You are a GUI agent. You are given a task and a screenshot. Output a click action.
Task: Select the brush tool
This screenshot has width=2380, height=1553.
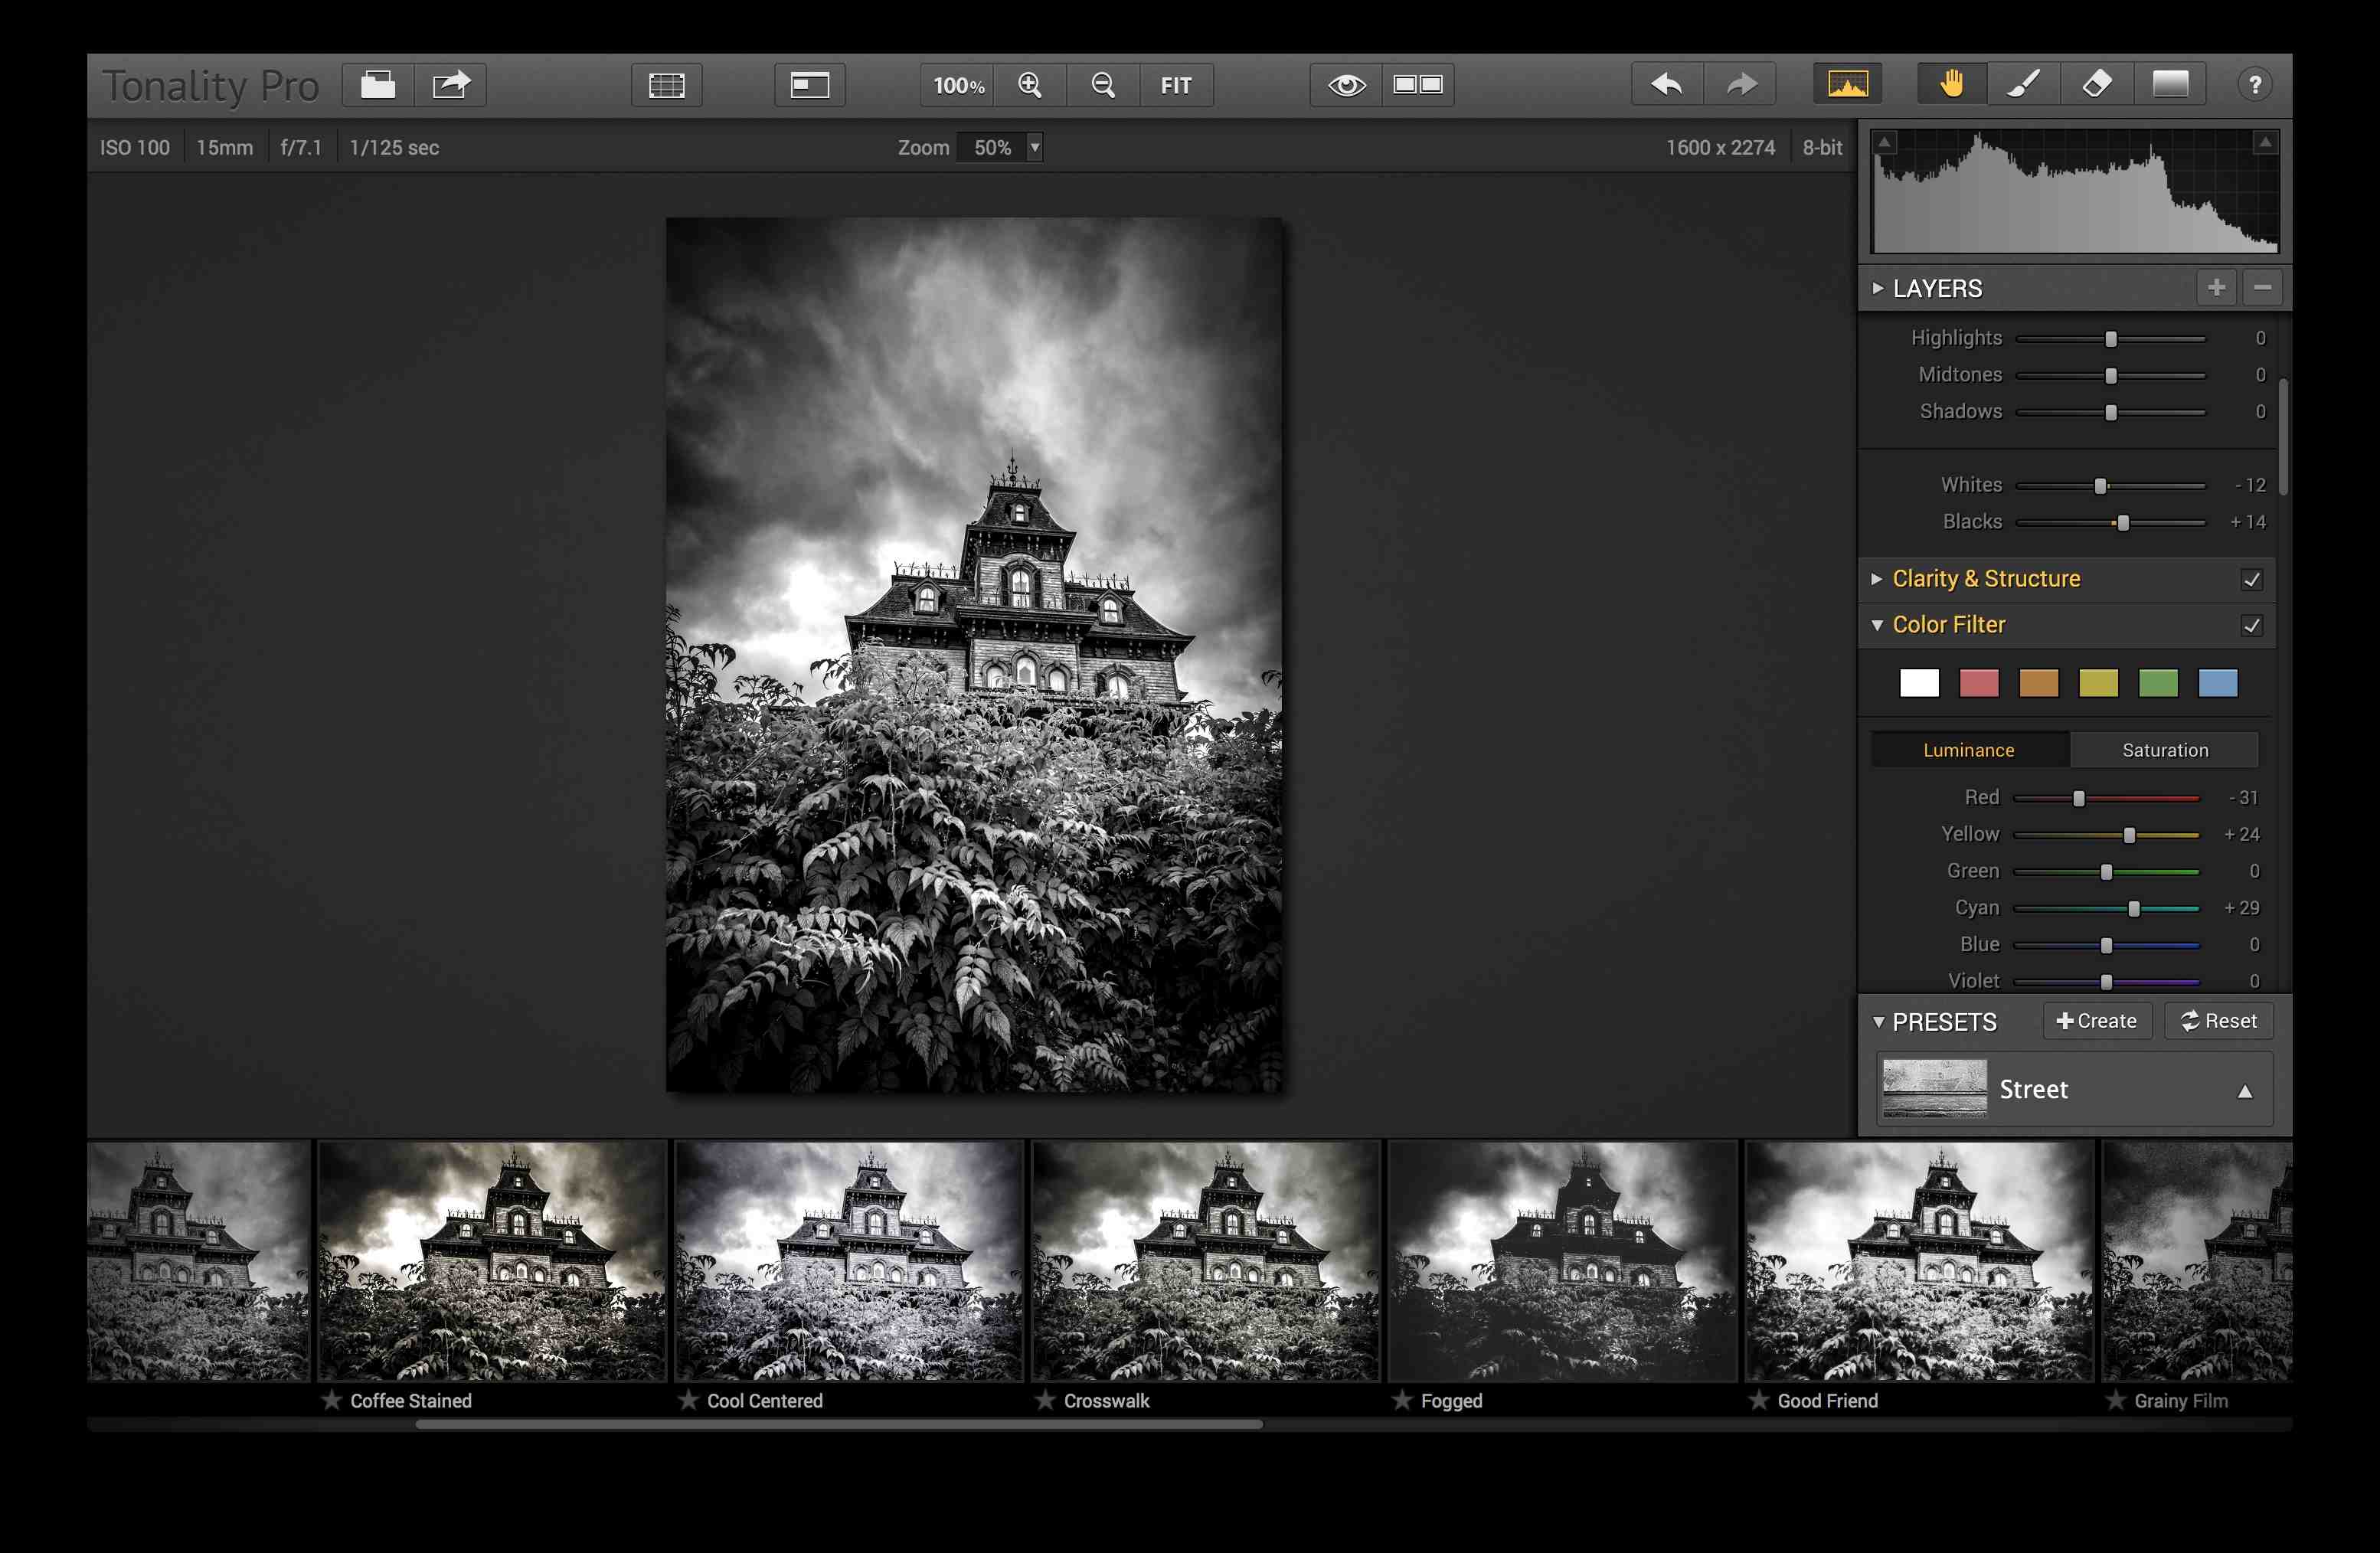pyautogui.click(x=2024, y=85)
